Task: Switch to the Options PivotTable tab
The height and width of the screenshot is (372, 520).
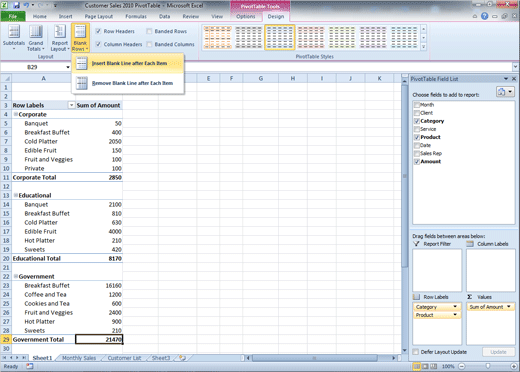Action: (x=246, y=16)
